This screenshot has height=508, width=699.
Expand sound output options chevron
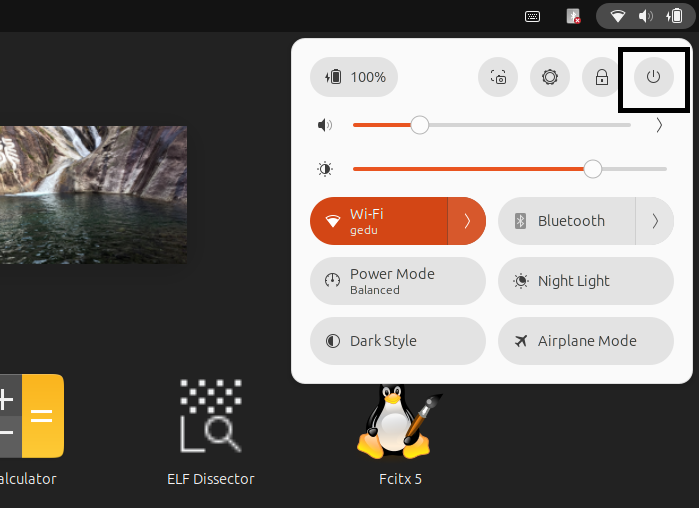659,125
